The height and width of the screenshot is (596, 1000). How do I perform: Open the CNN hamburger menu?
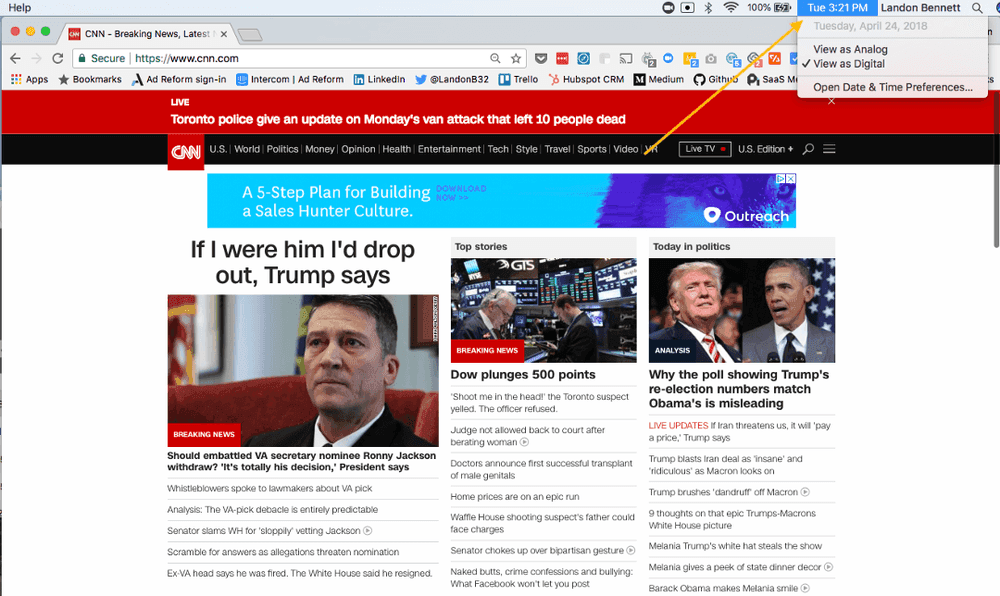click(829, 149)
